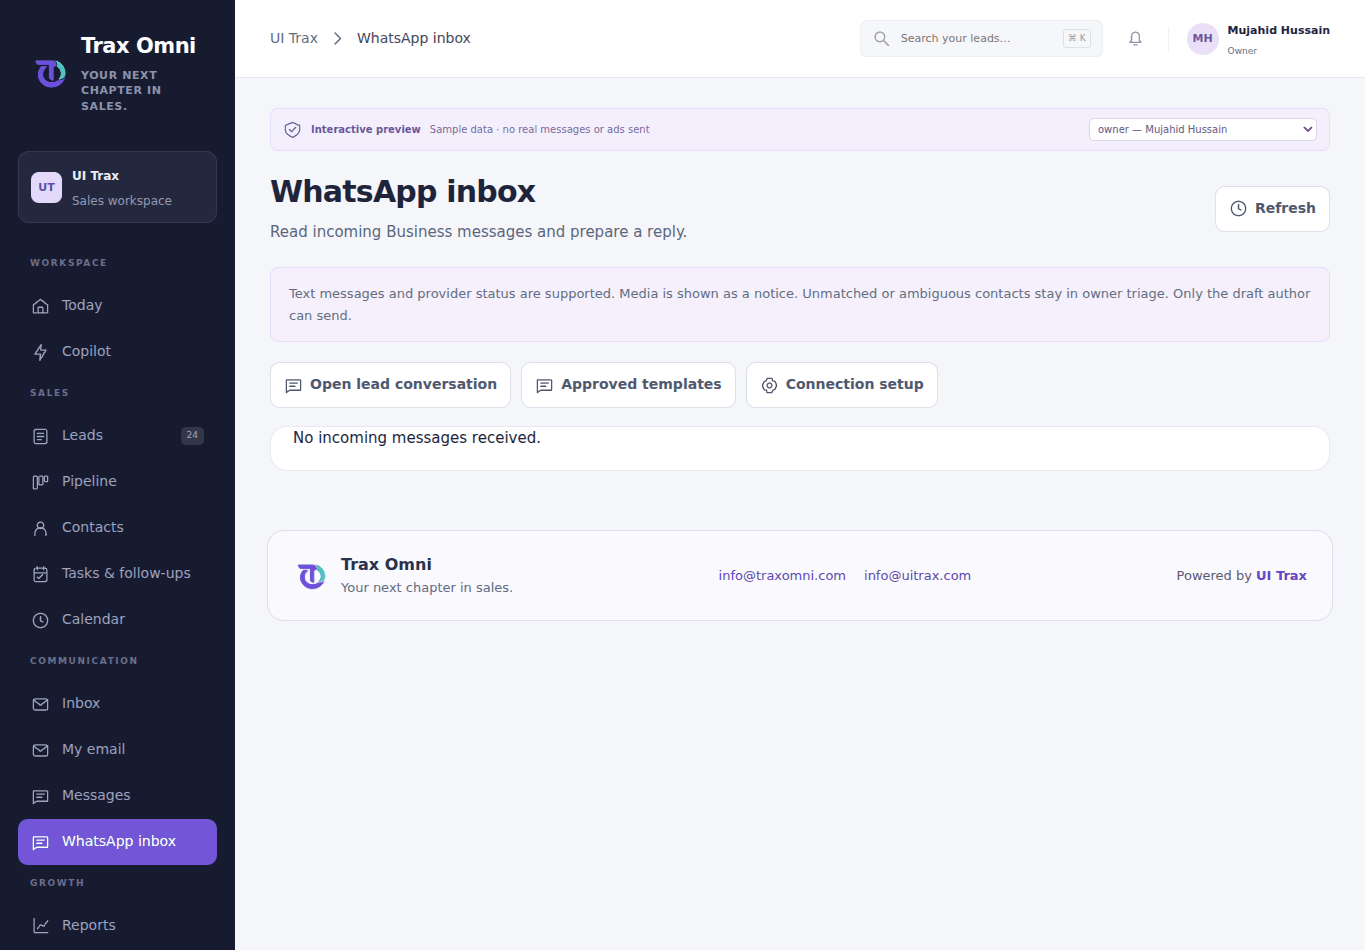Select WhatsApp inbox in the sidebar
The image size is (1365, 950).
coord(117,841)
